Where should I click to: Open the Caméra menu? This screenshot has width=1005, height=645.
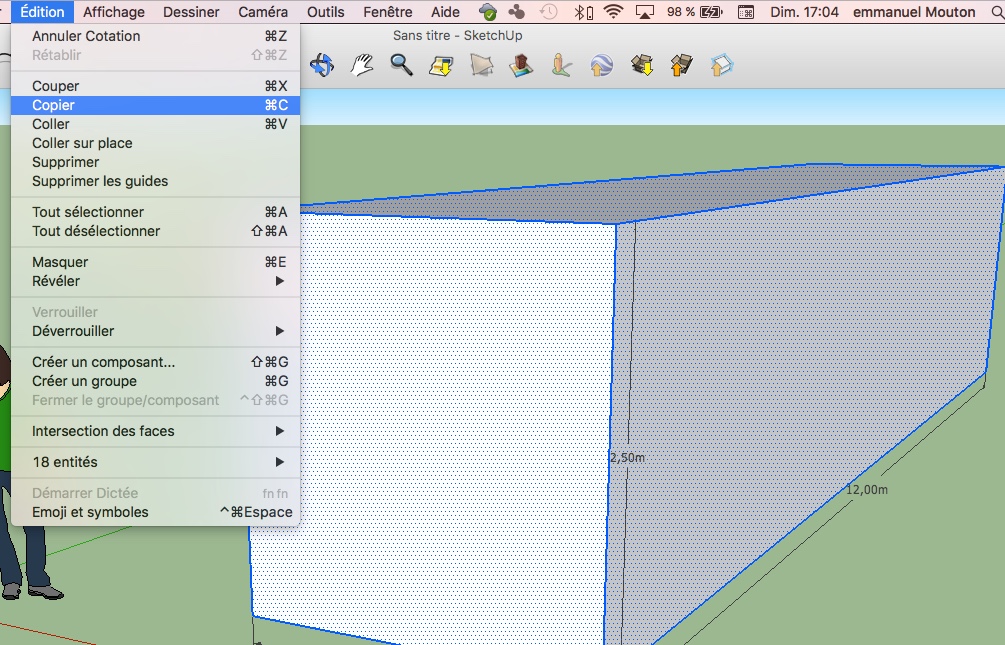[263, 12]
